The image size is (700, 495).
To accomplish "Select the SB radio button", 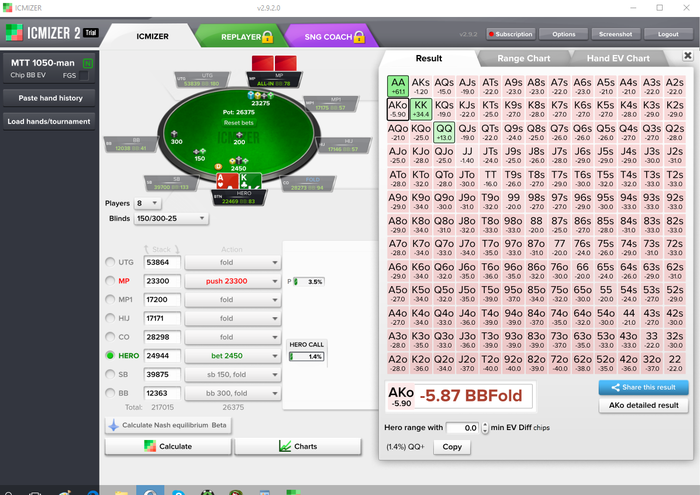I will click(110, 374).
